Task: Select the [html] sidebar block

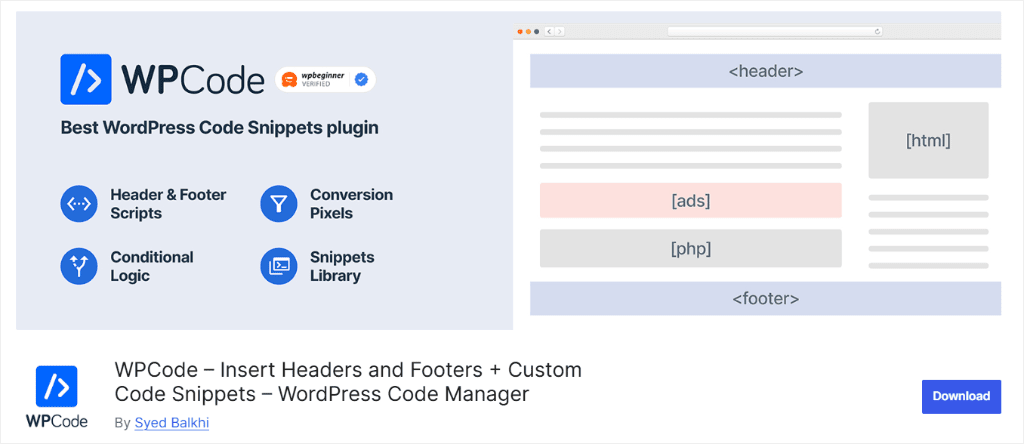Action: (x=928, y=140)
